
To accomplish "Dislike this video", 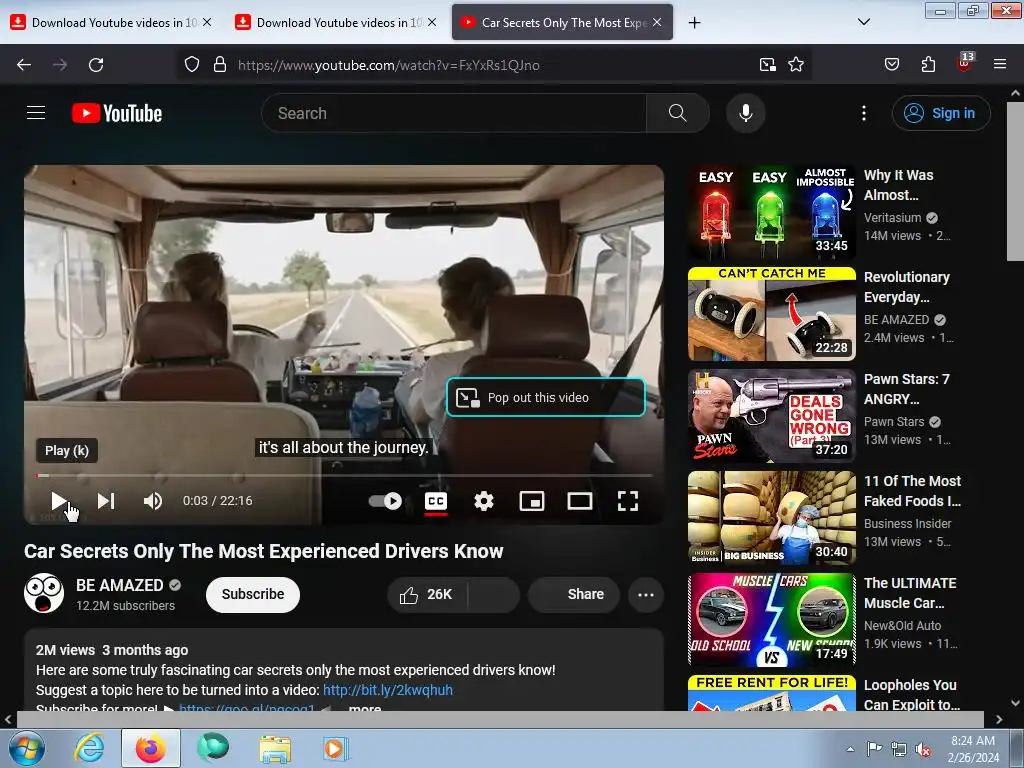I will pyautogui.click(x=494, y=594).
